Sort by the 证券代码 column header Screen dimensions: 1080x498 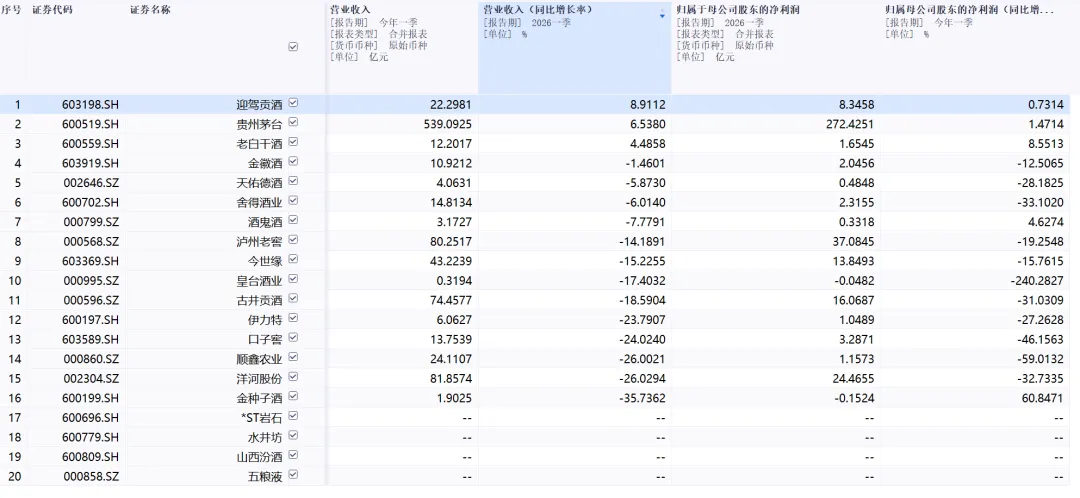point(52,10)
